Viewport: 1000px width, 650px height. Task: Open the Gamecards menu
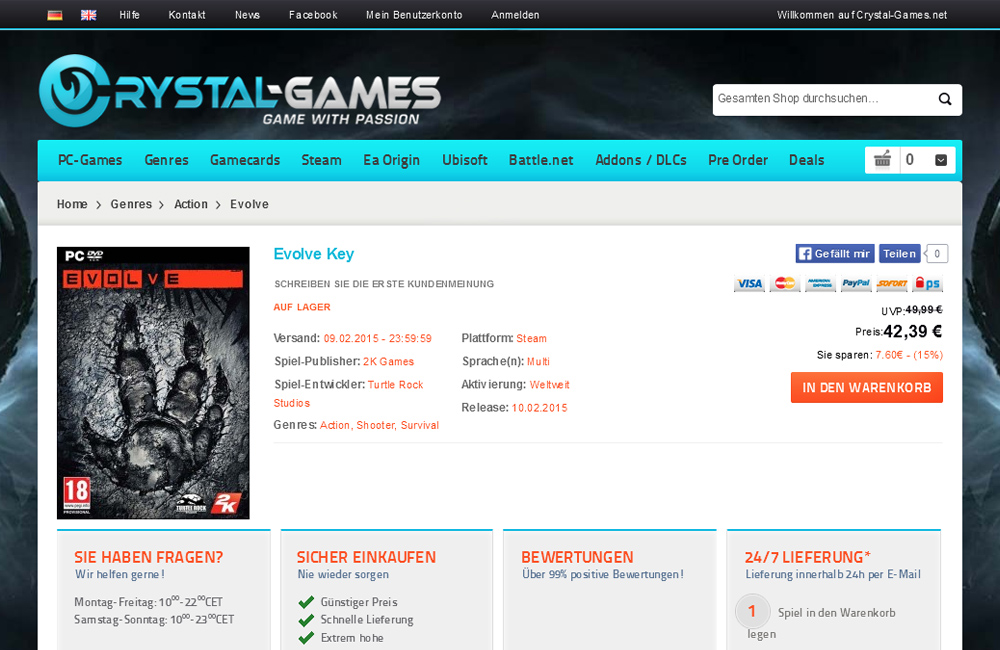[245, 160]
